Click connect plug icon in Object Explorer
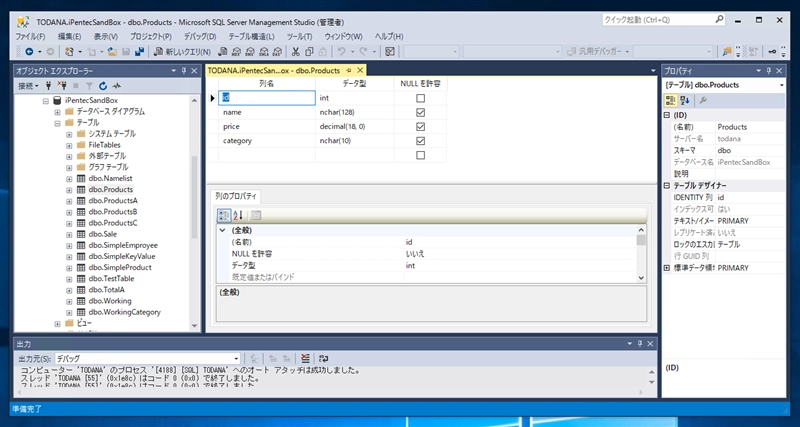The height and width of the screenshot is (427, 800). click(49, 86)
